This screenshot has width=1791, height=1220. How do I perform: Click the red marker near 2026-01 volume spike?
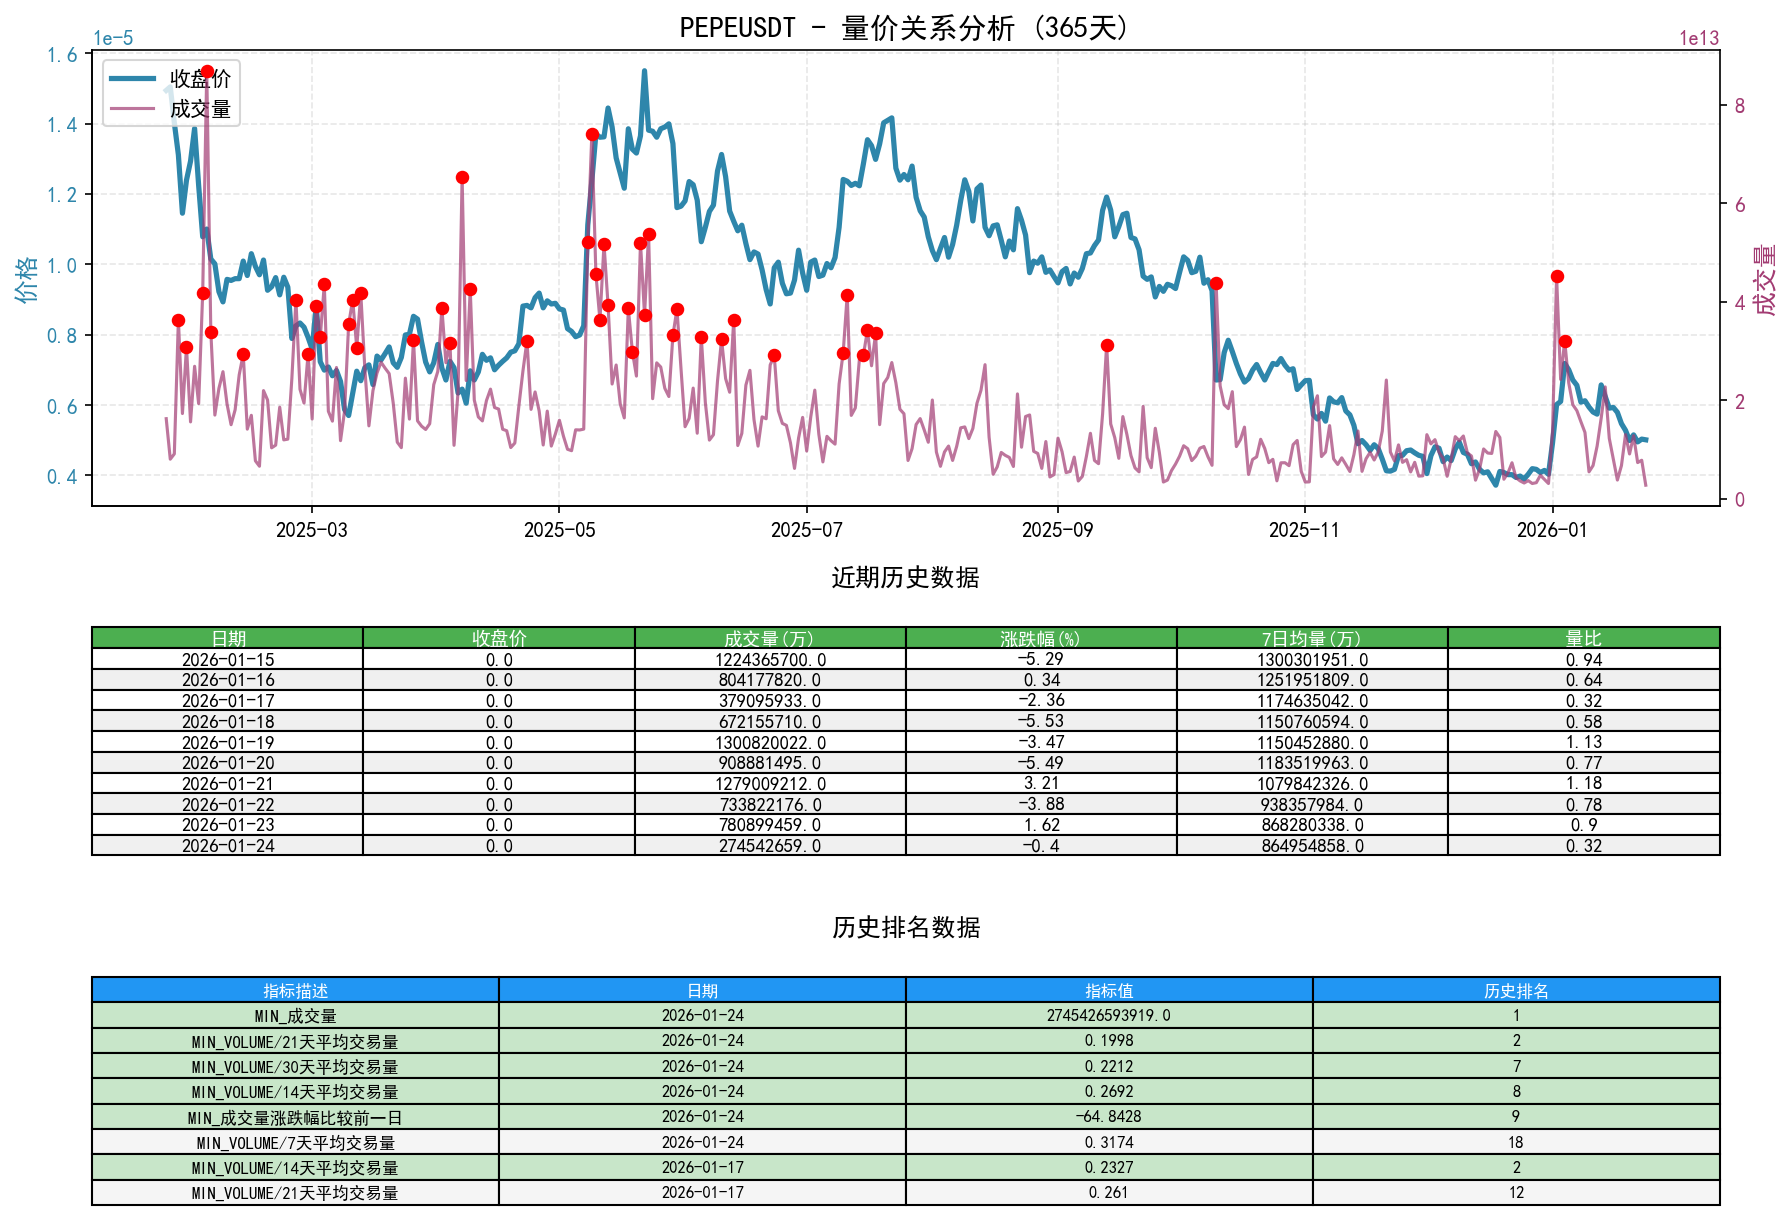[1556, 277]
